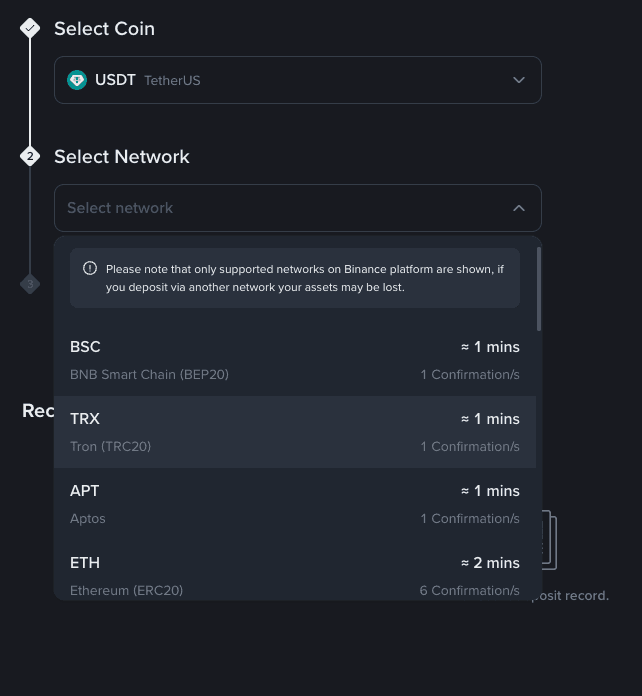Click the 6 Confirmation/s label for ETH
The image size is (642, 696).
pyautogui.click(x=469, y=590)
